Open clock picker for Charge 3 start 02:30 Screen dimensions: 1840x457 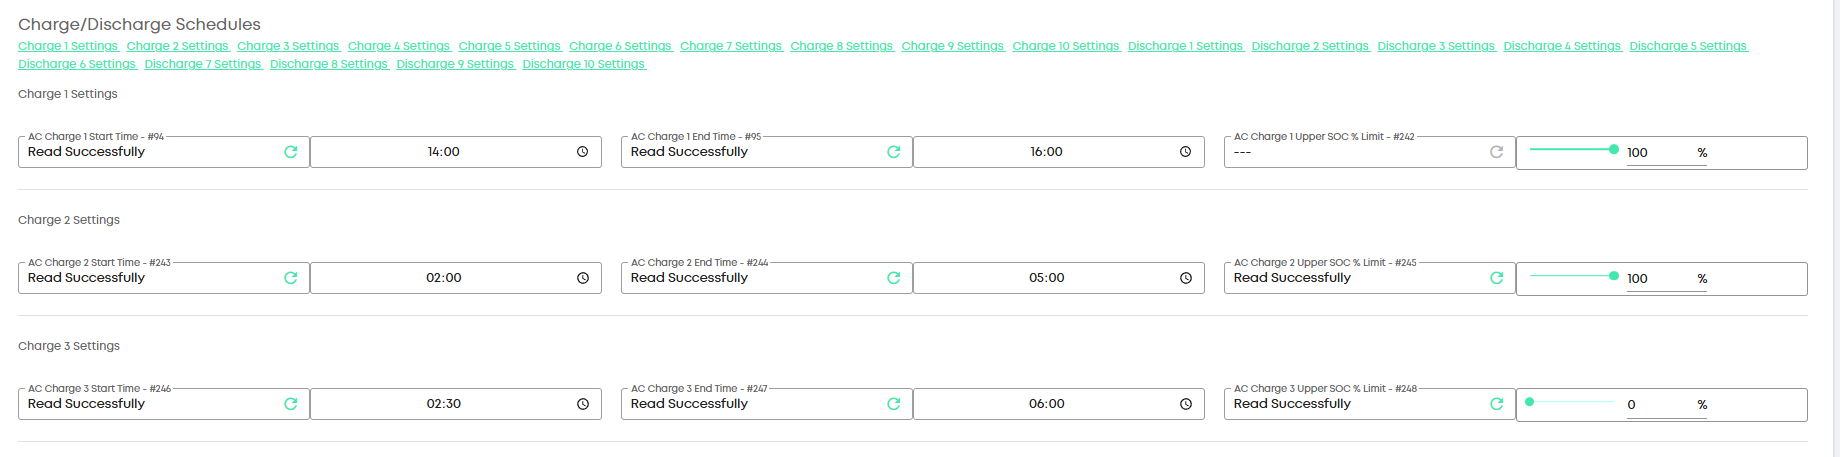tap(582, 404)
